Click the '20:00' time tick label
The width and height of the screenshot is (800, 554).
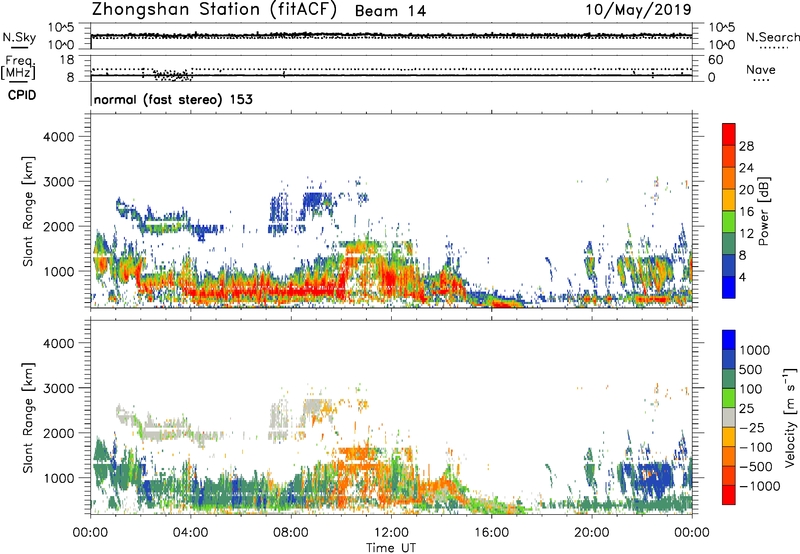tap(592, 533)
